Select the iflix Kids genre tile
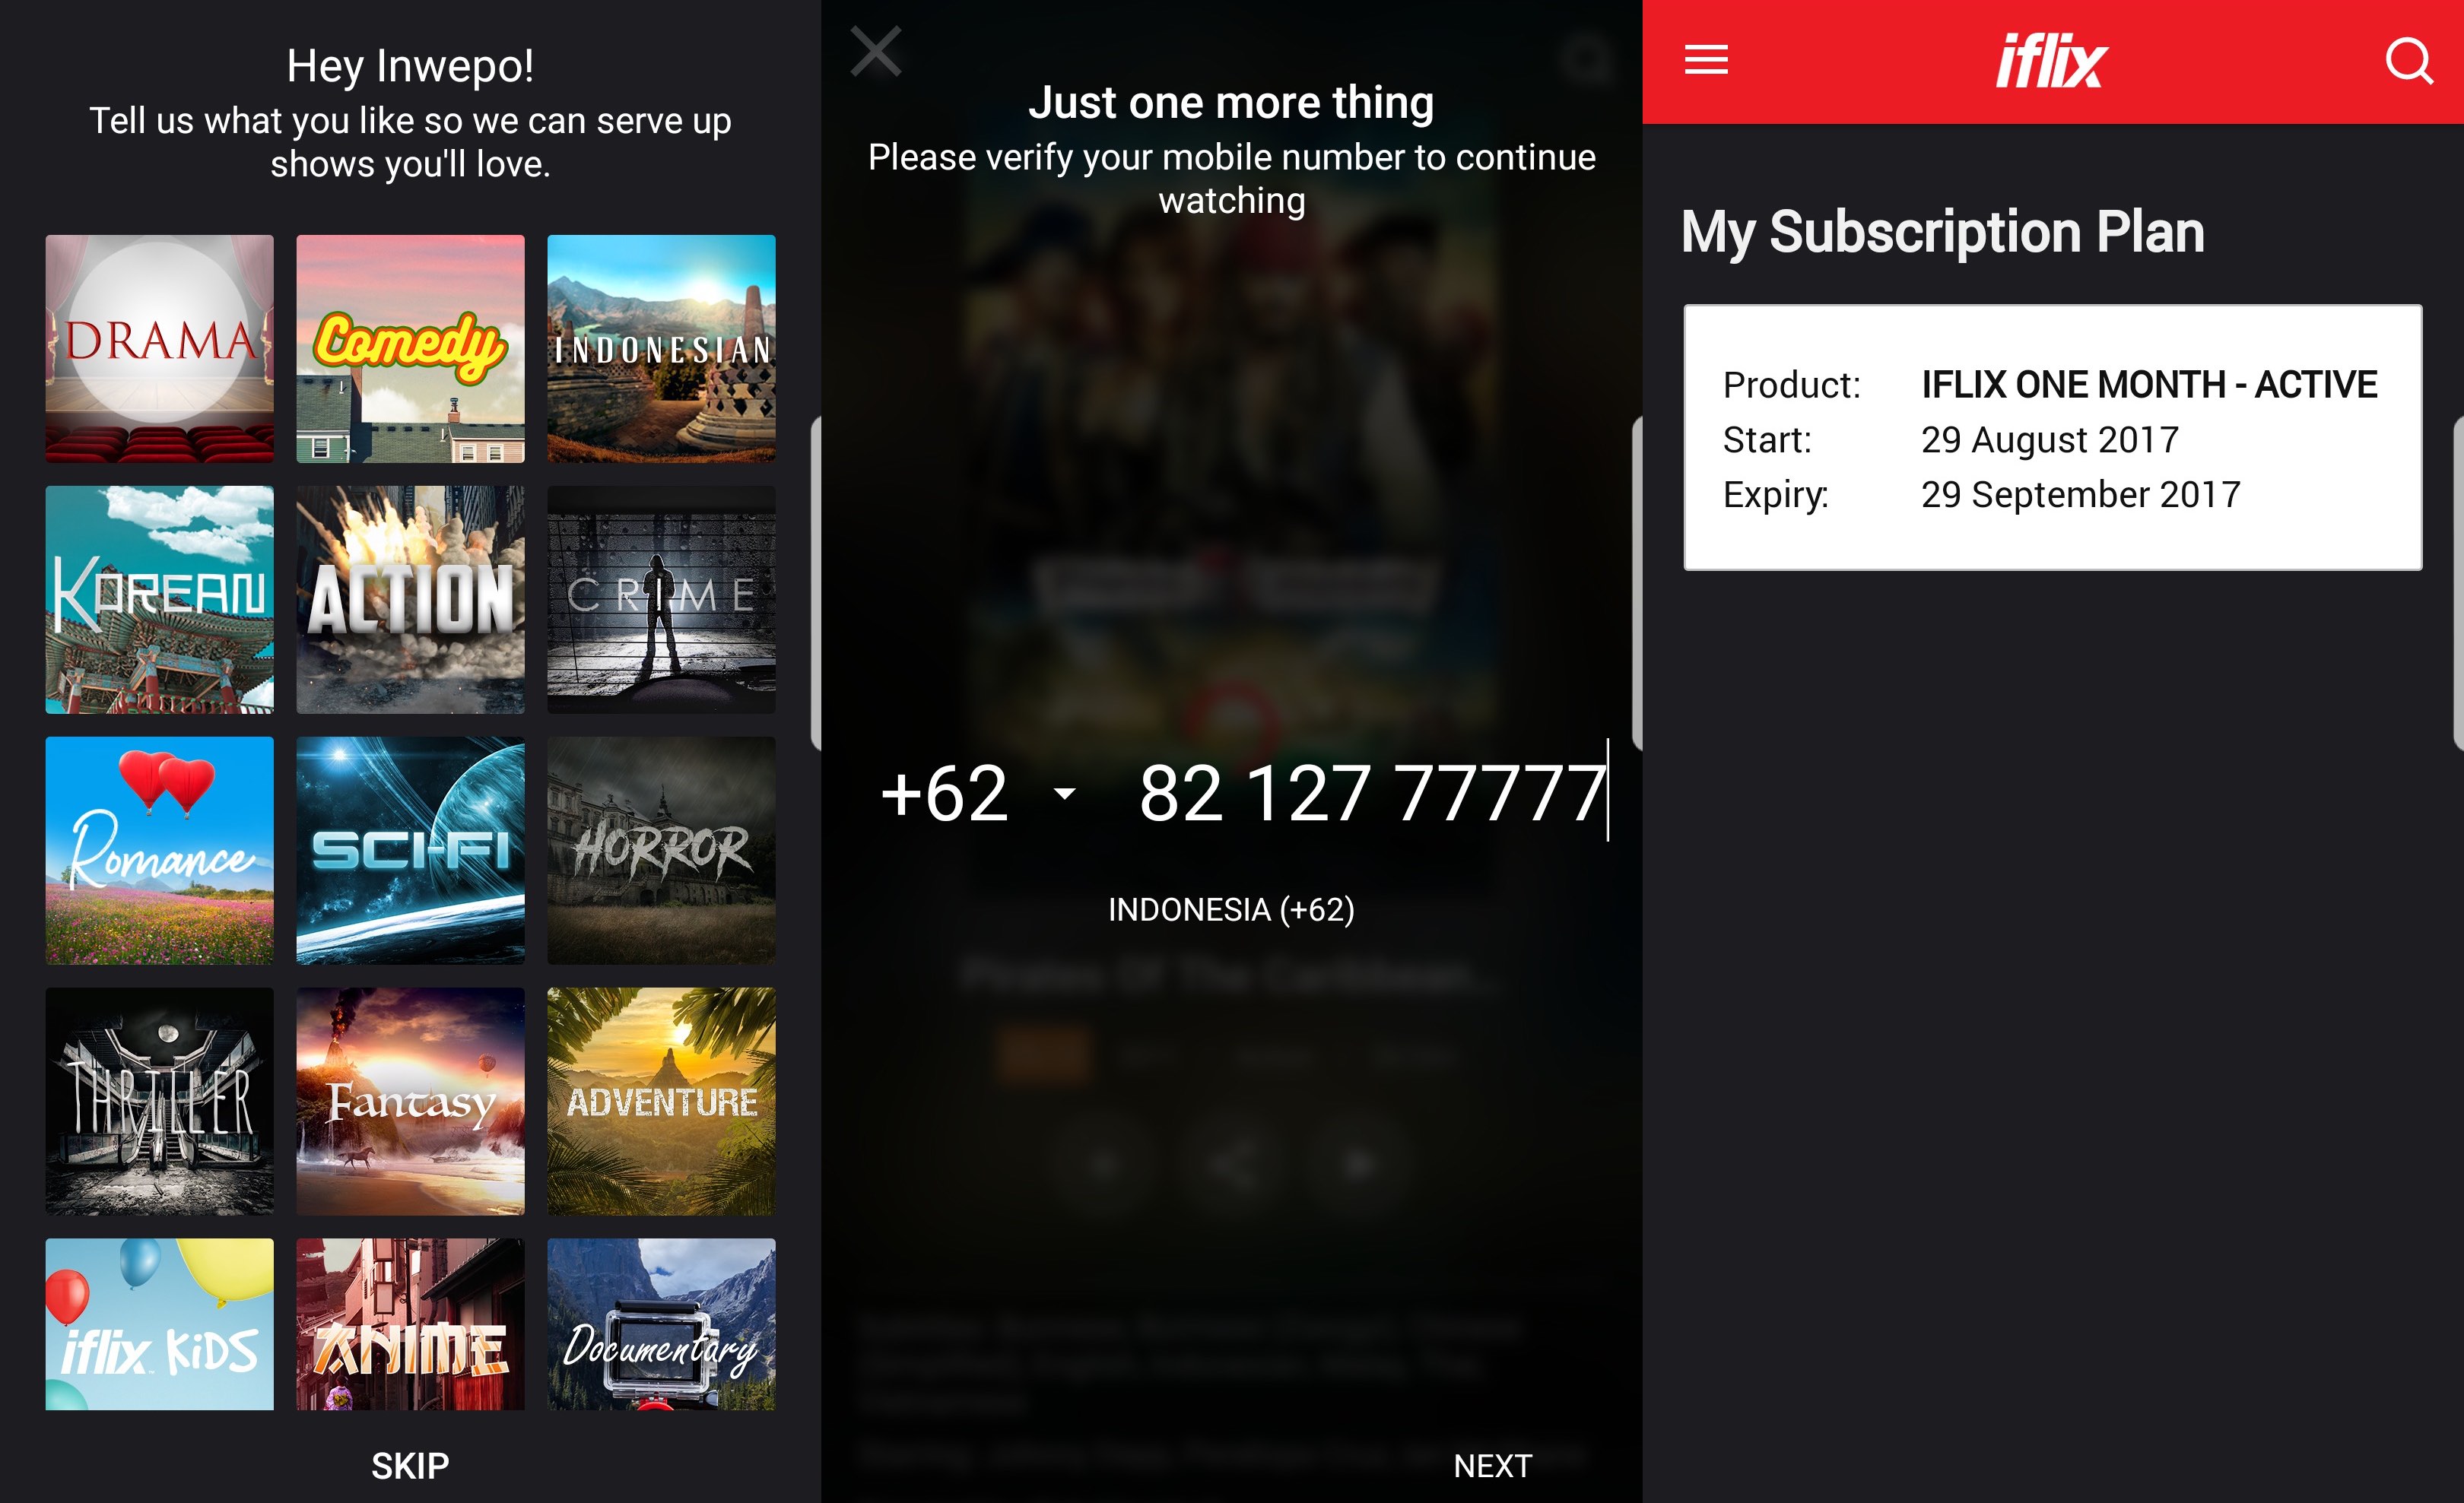The height and width of the screenshot is (1503, 2464). tap(160, 1324)
